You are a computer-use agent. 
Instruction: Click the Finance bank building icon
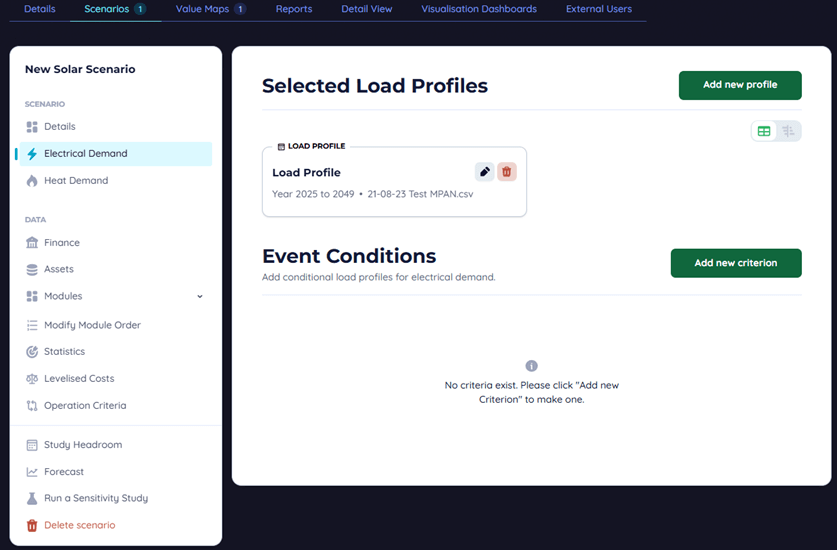tap(32, 242)
